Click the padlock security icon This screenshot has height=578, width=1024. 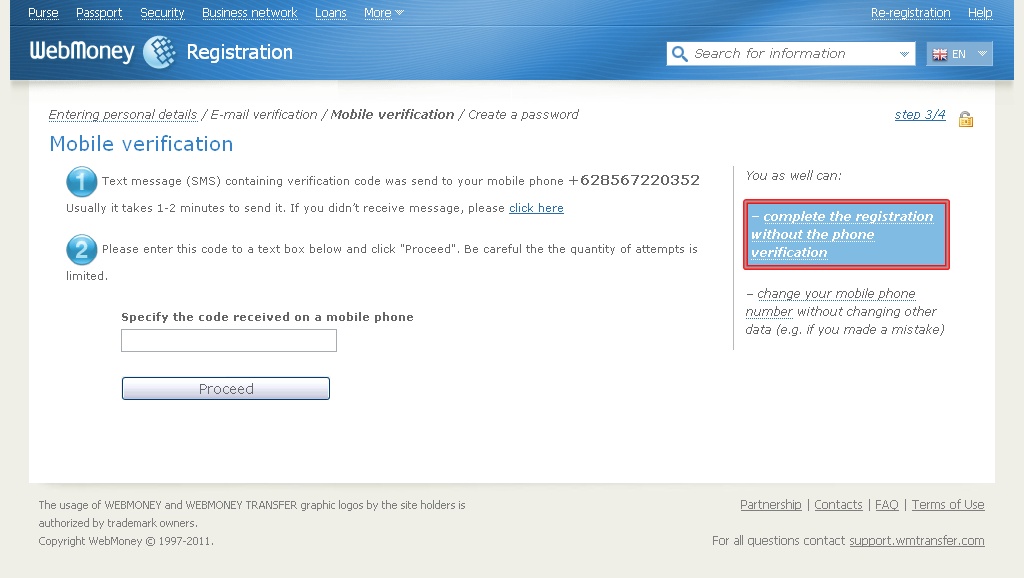[966, 119]
